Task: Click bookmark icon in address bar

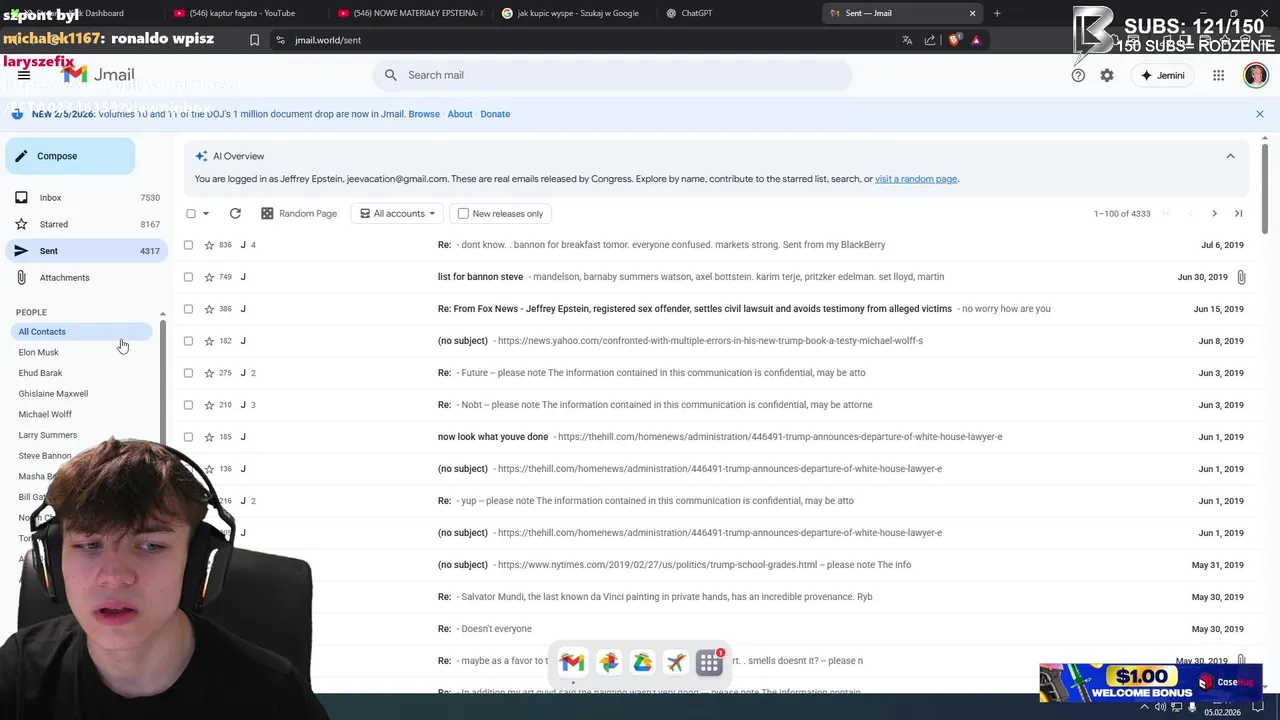Action: click(254, 40)
